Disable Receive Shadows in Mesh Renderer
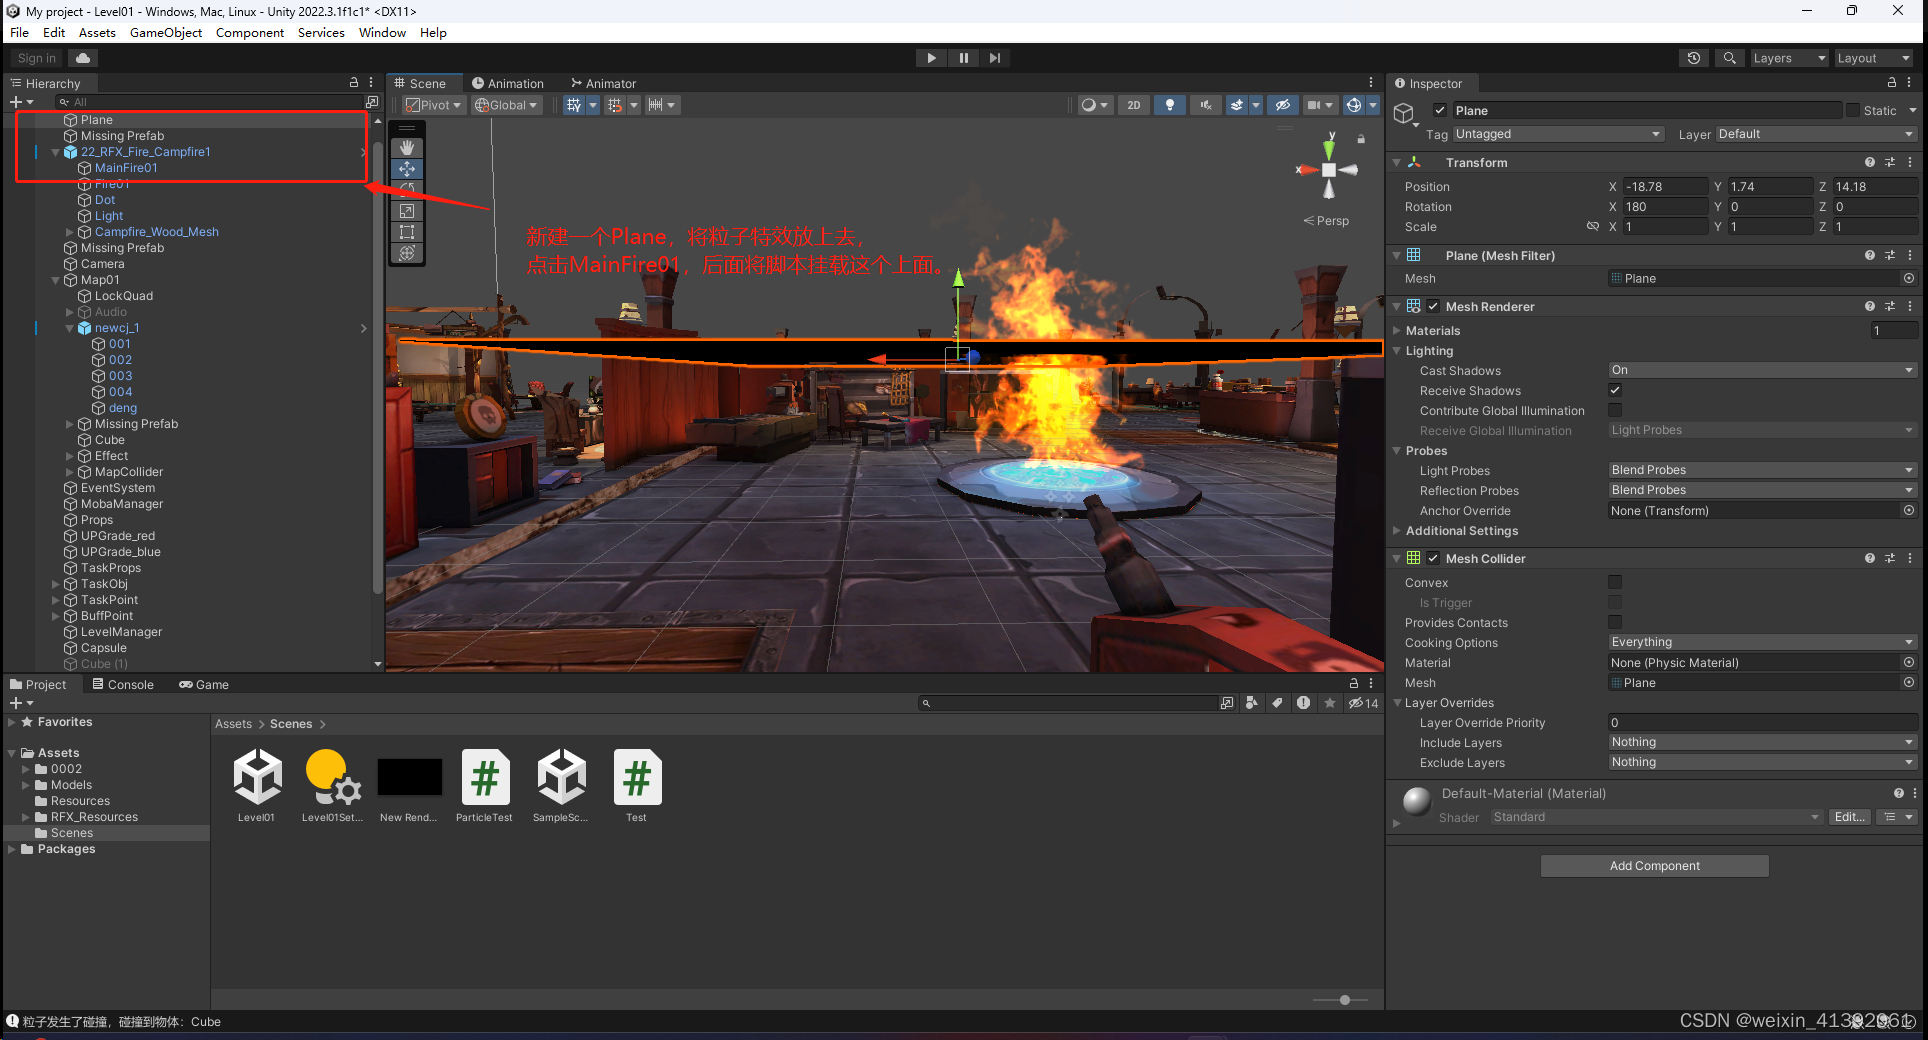Viewport: 1928px width, 1040px height. click(x=1615, y=390)
